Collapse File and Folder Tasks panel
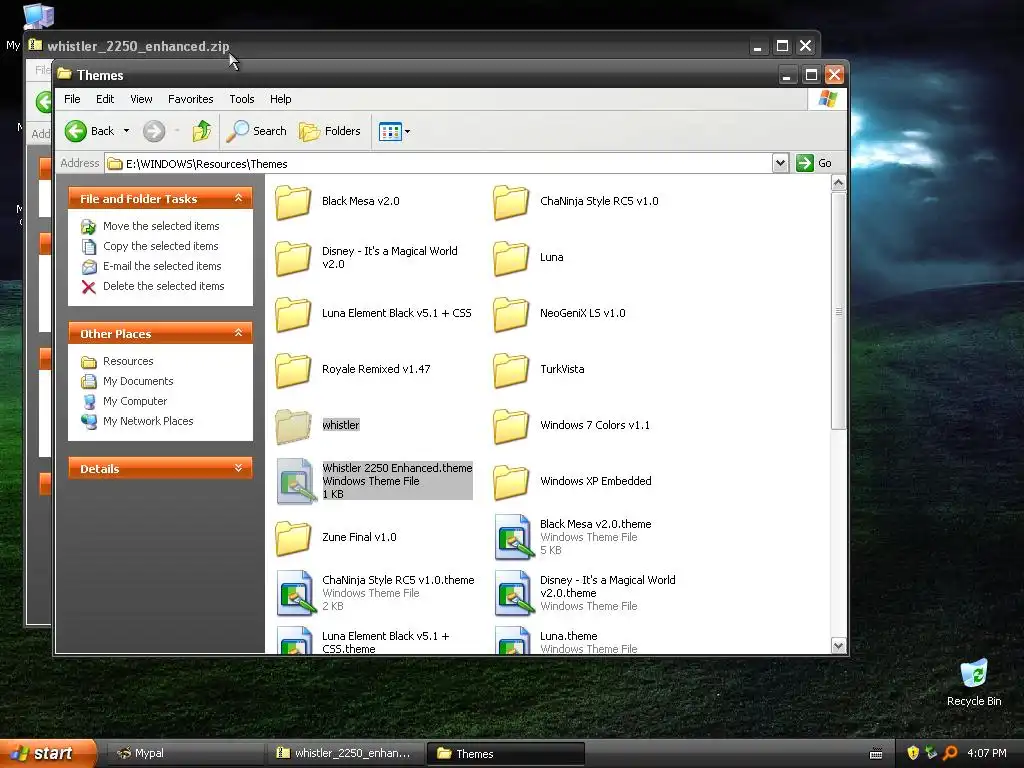The height and width of the screenshot is (768, 1024). [x=238, y=198]
